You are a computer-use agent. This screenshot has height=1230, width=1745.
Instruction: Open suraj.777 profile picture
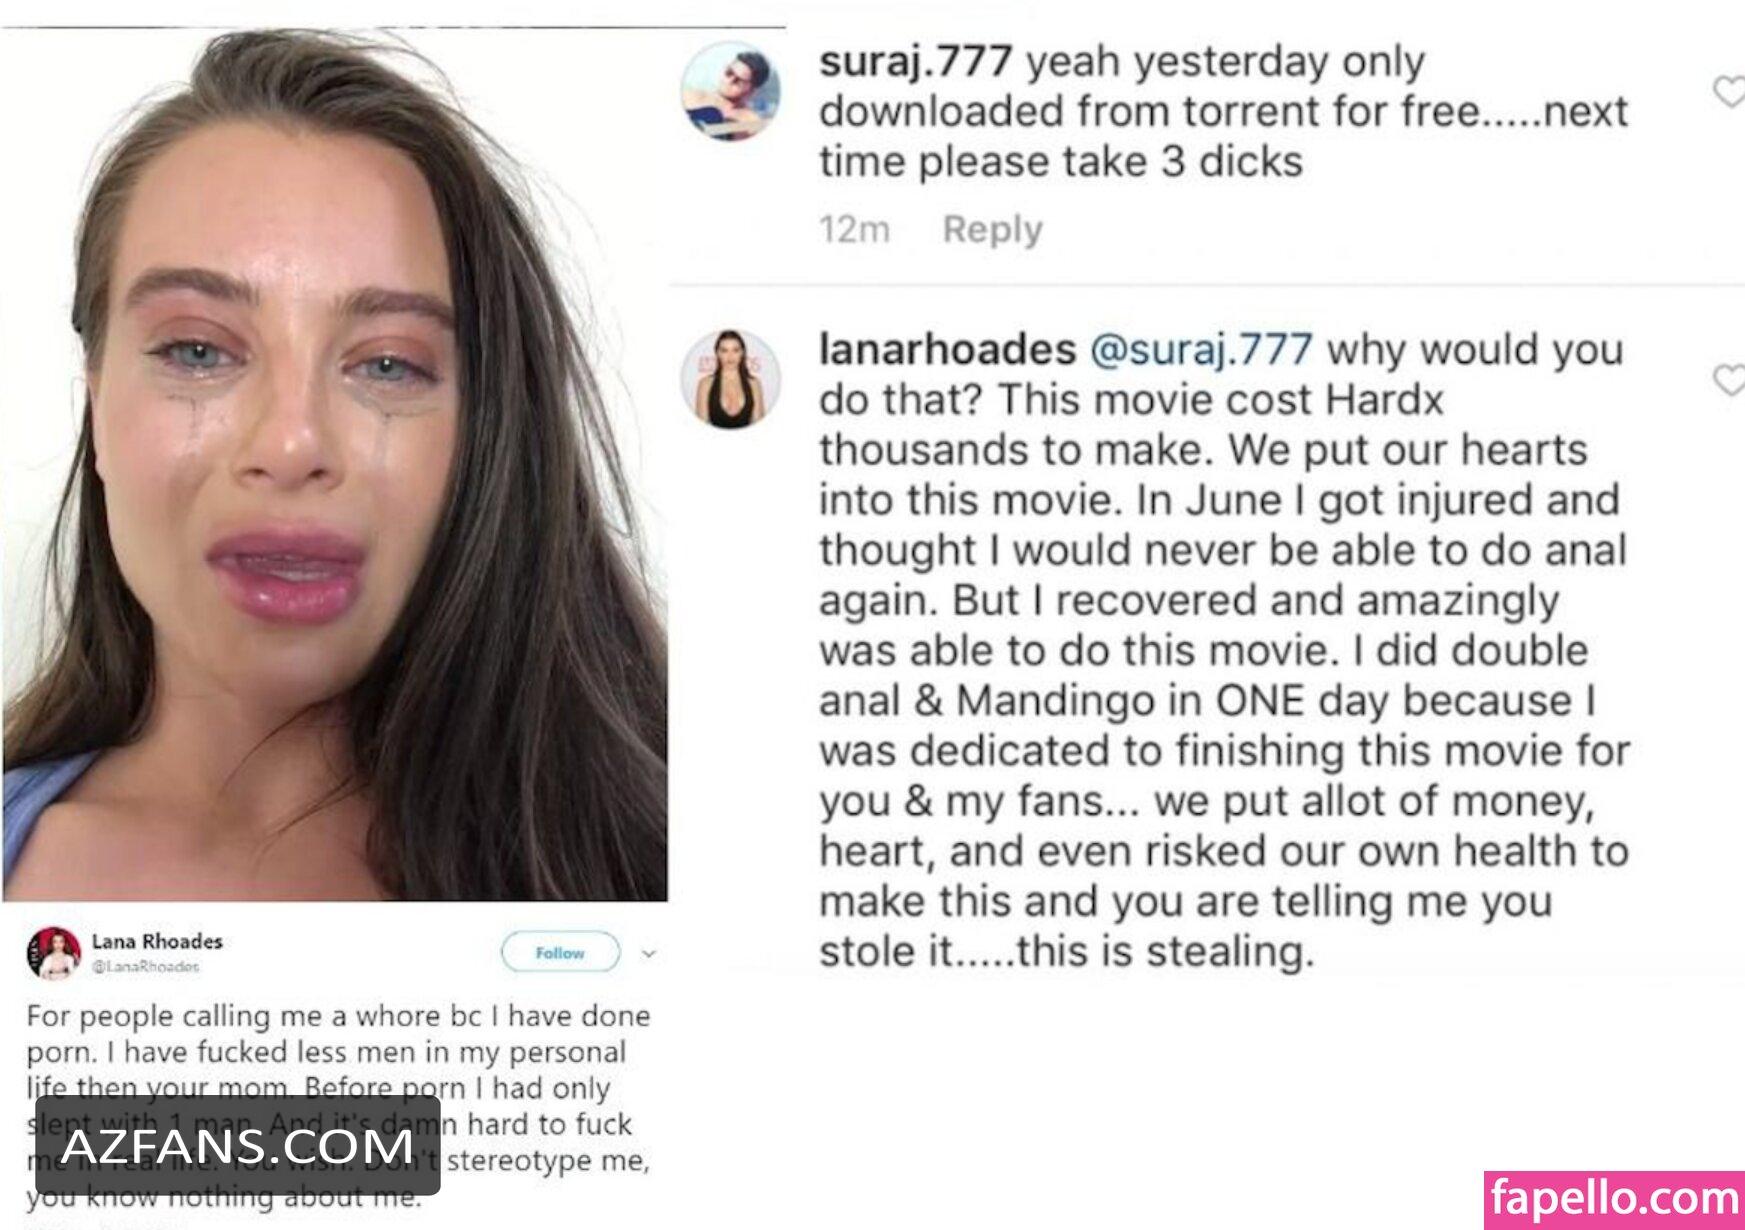(730, 91)
